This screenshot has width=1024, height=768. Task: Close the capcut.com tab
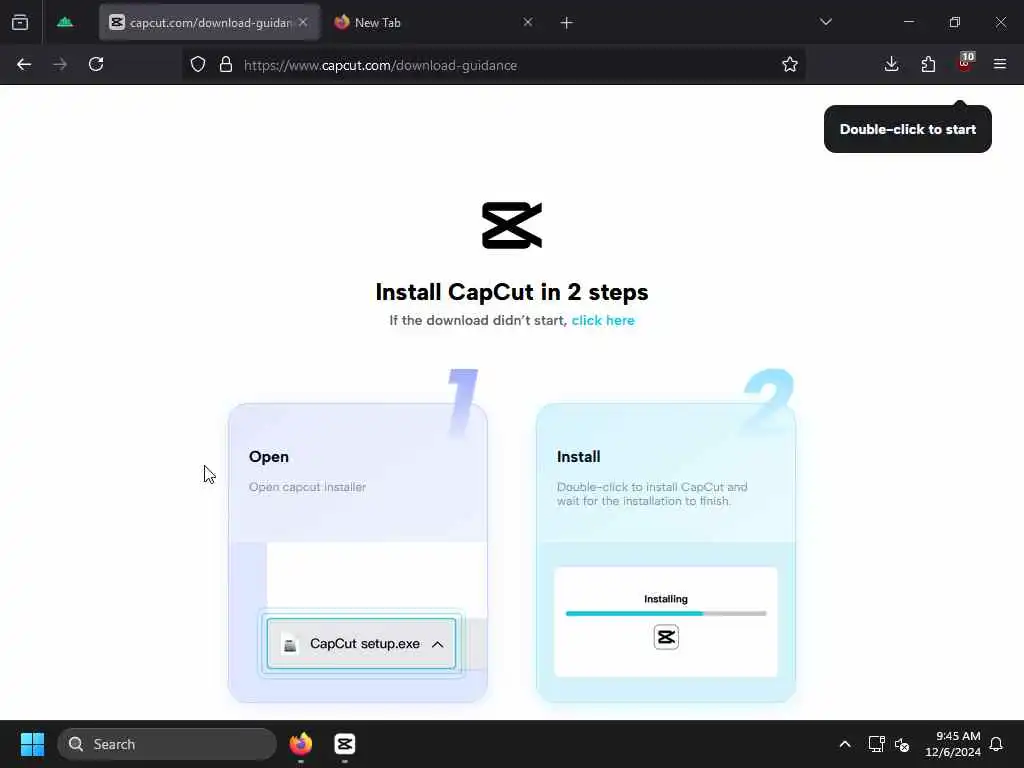[x=303, y=23]
